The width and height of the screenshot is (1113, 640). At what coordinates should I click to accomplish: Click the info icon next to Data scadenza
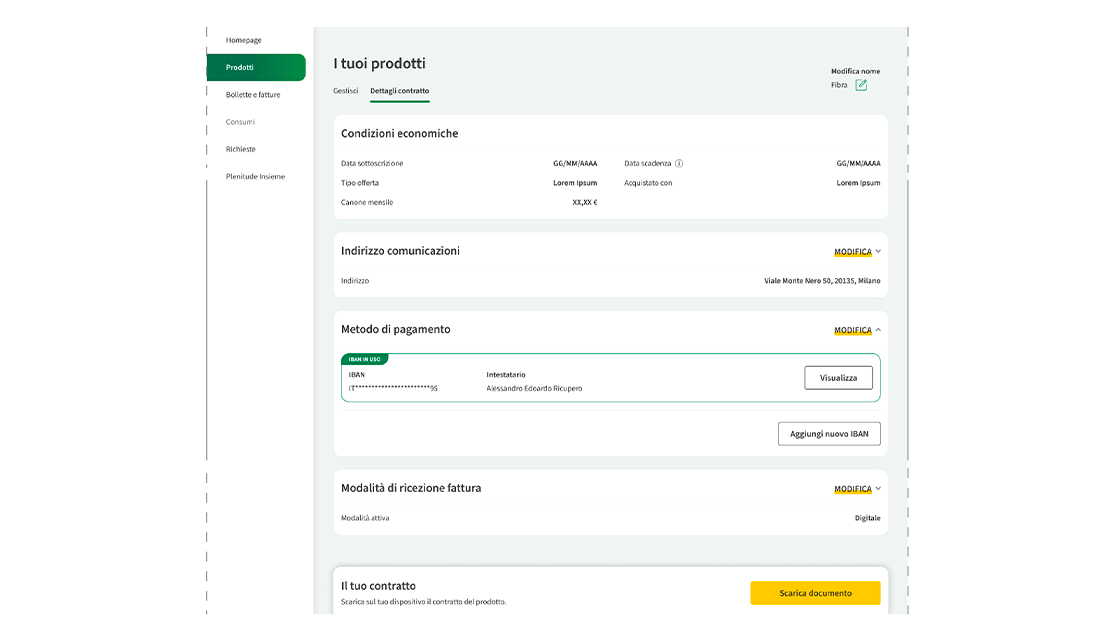[679, 163]
